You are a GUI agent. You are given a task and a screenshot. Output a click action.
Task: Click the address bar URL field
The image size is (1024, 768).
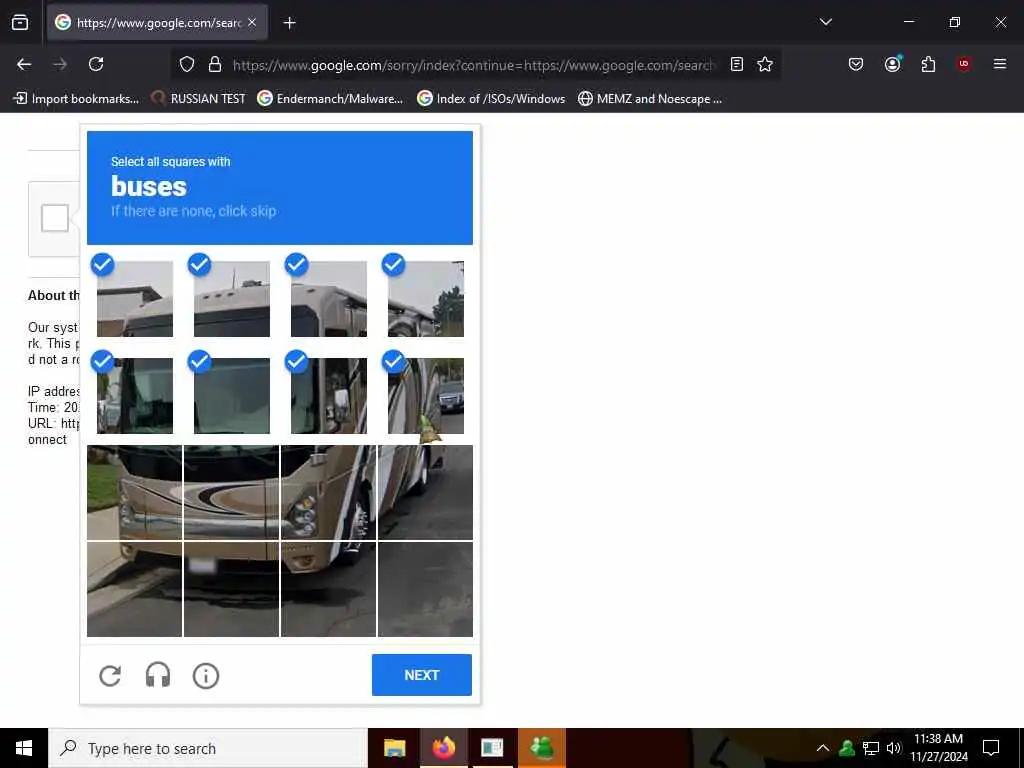tap(473, 65)
